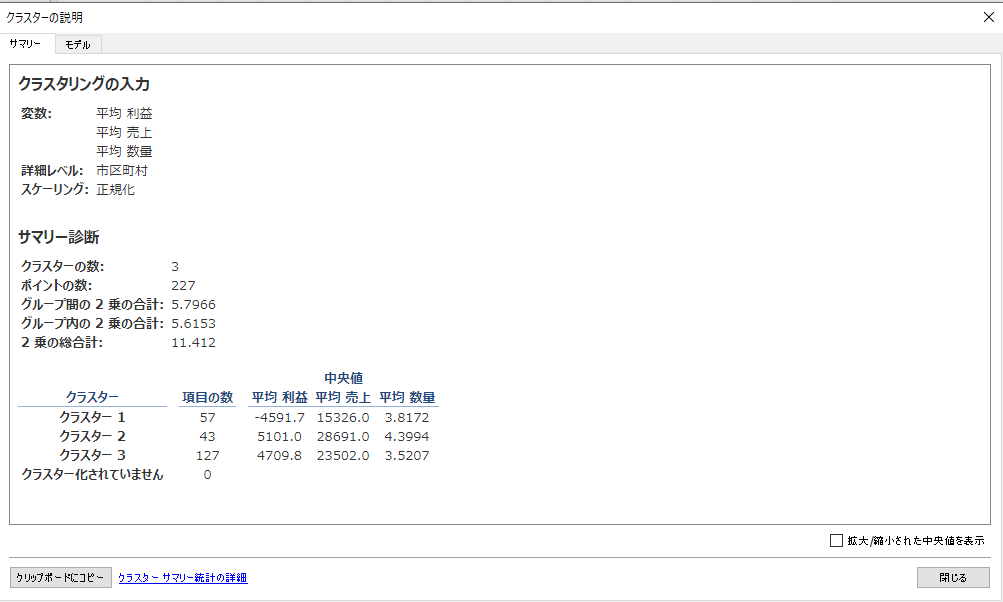Click the 平均 売上 column header in table

(x=343, y=398)
